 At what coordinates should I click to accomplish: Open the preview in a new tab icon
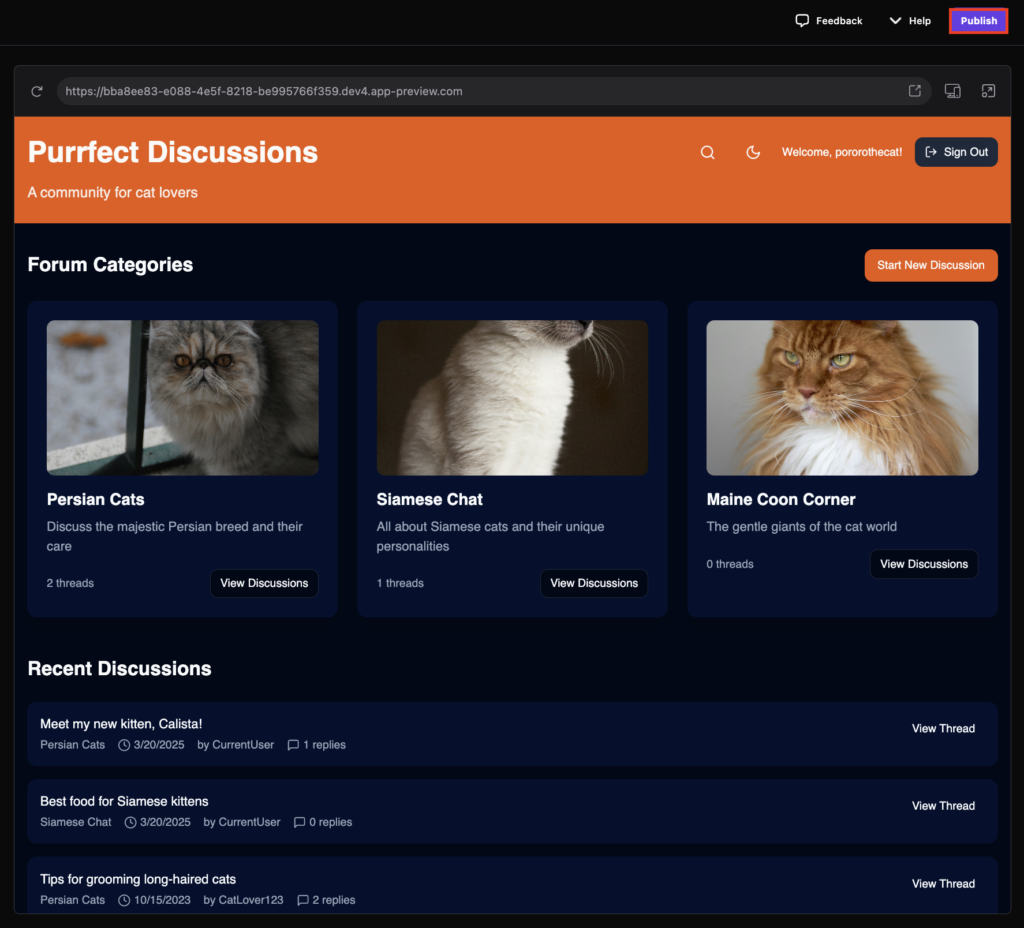point(914,90)
